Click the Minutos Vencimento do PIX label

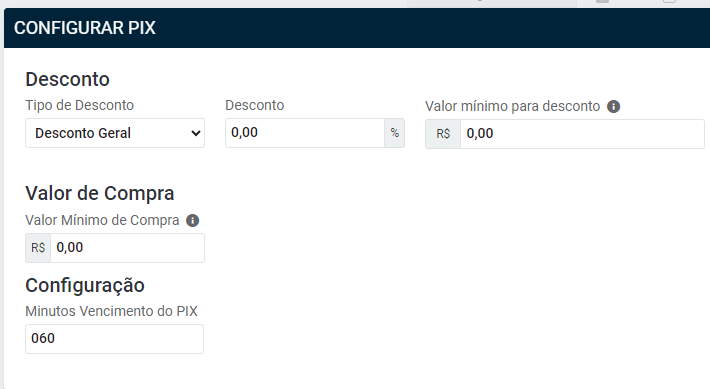coord(111,311)
